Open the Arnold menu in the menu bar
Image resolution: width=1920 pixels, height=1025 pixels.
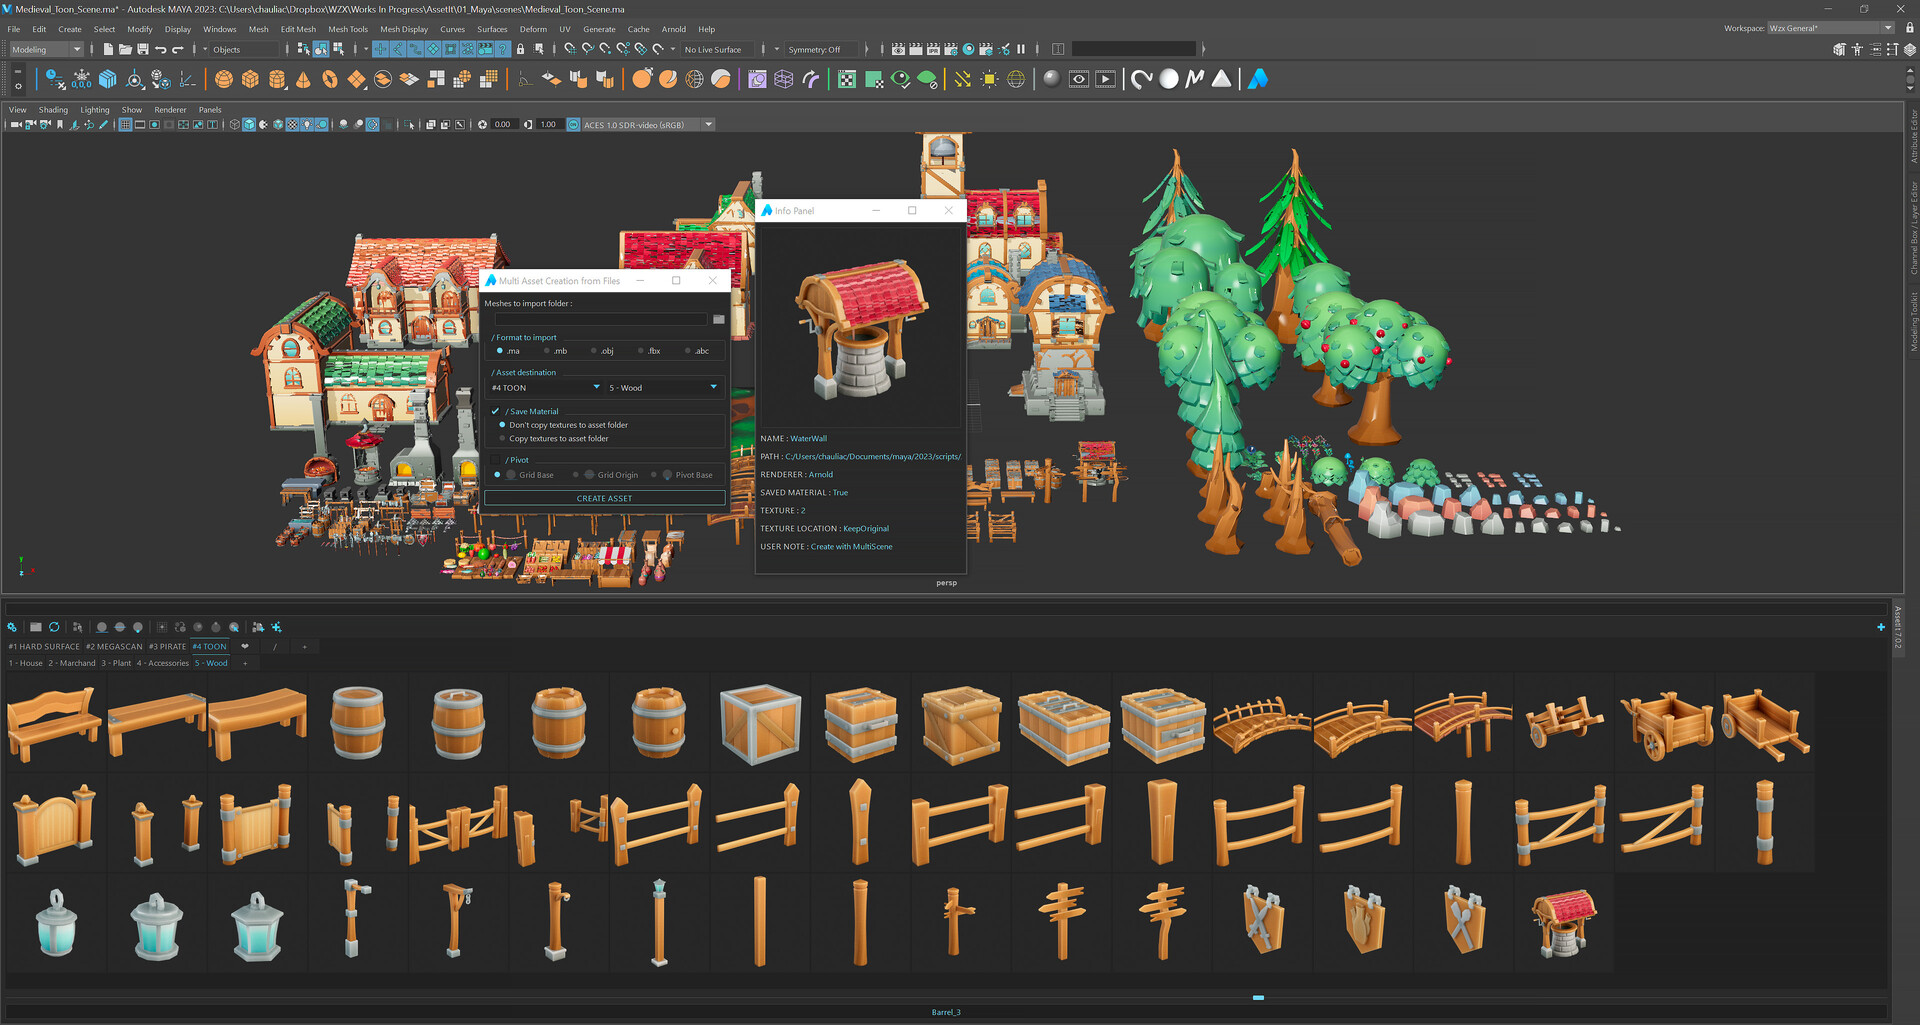674,29
